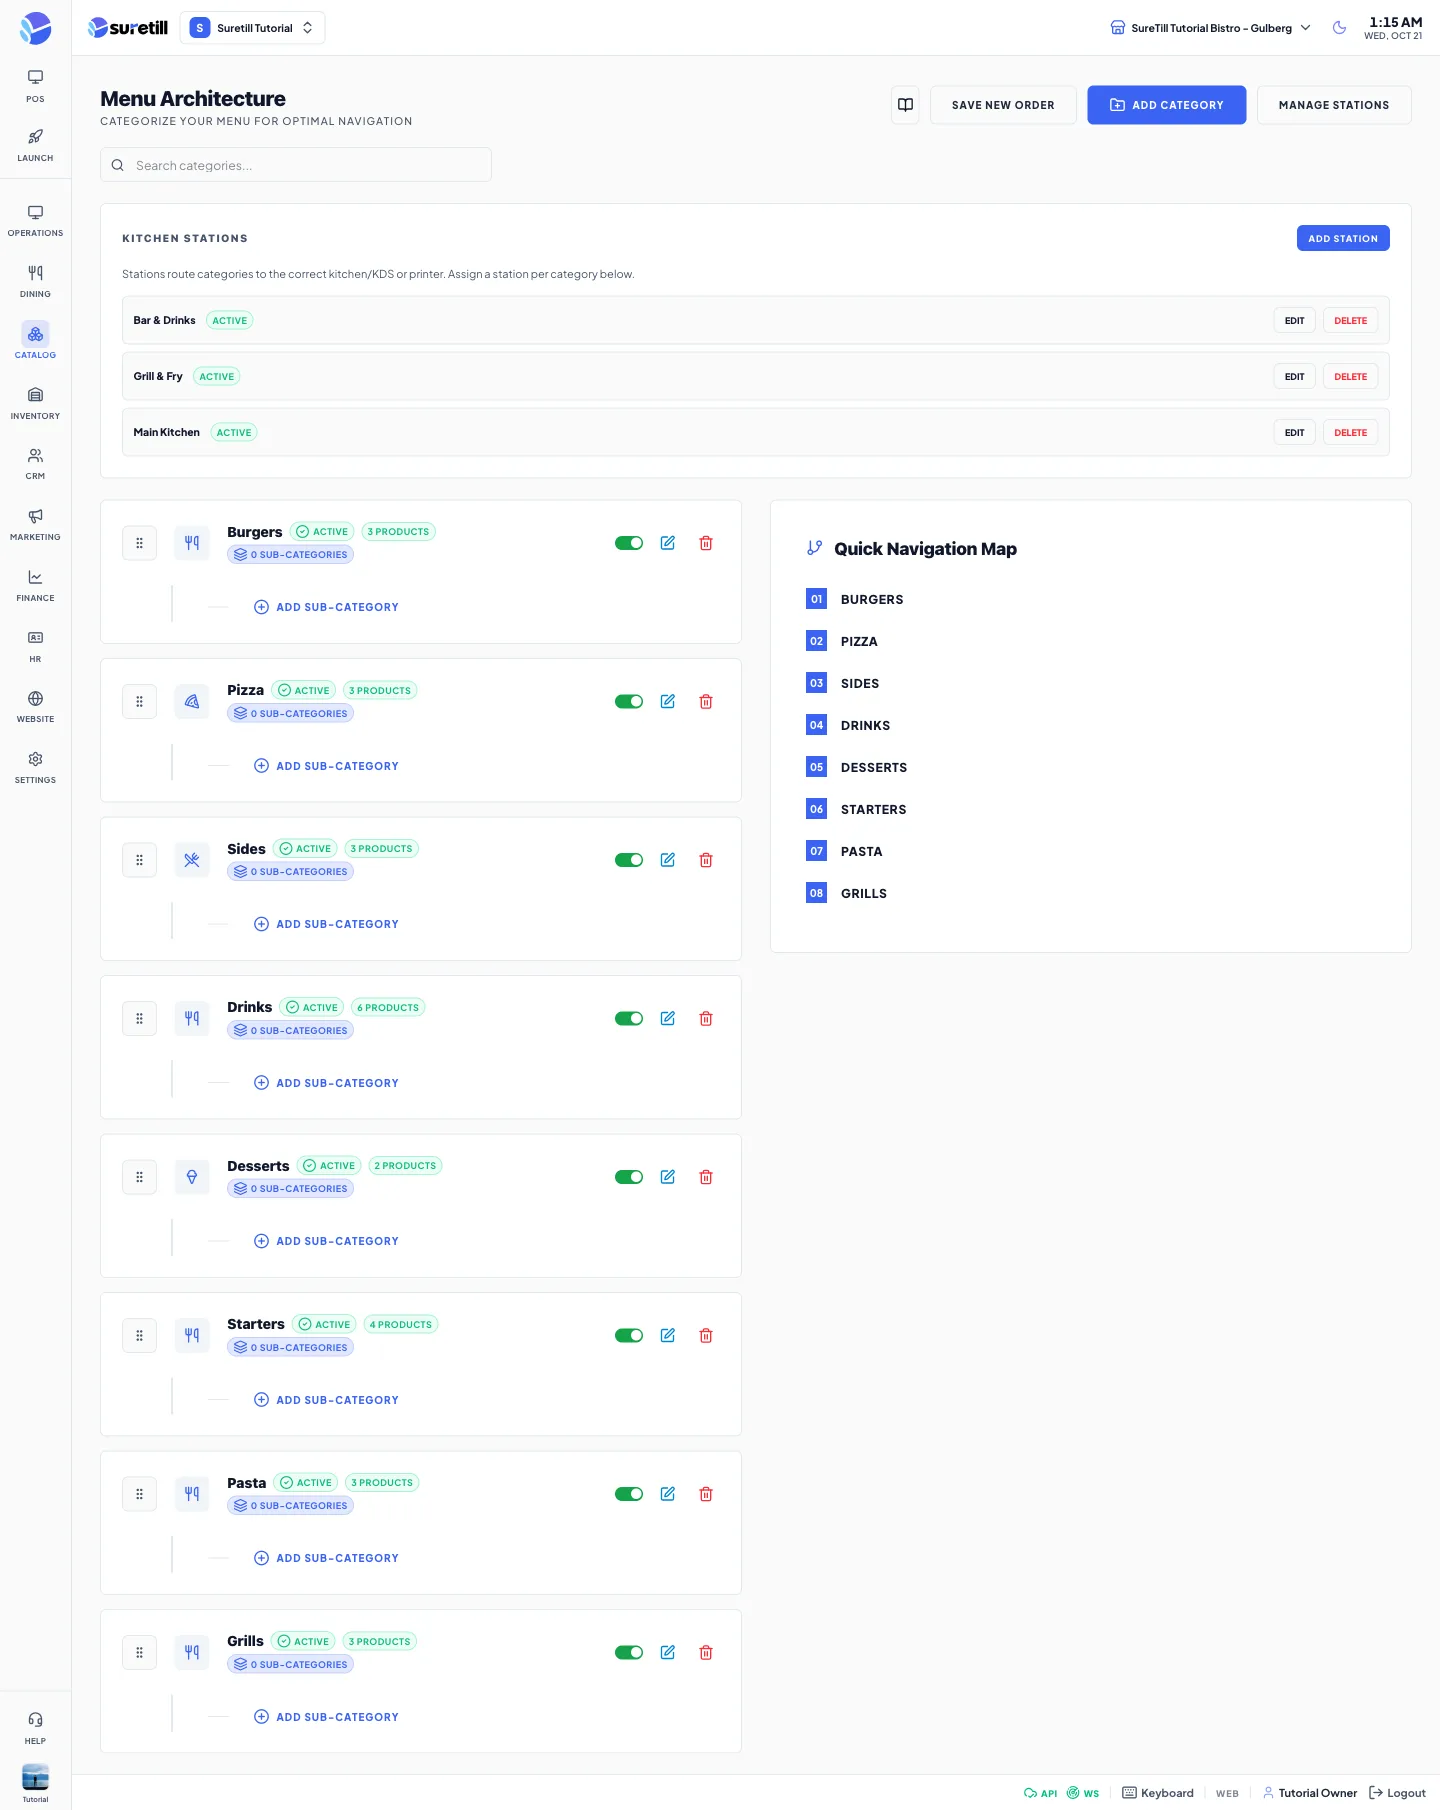Edit the Drinks category pencil icon
Viewport: 1440px width, 1810px height.
[668, 1019]
